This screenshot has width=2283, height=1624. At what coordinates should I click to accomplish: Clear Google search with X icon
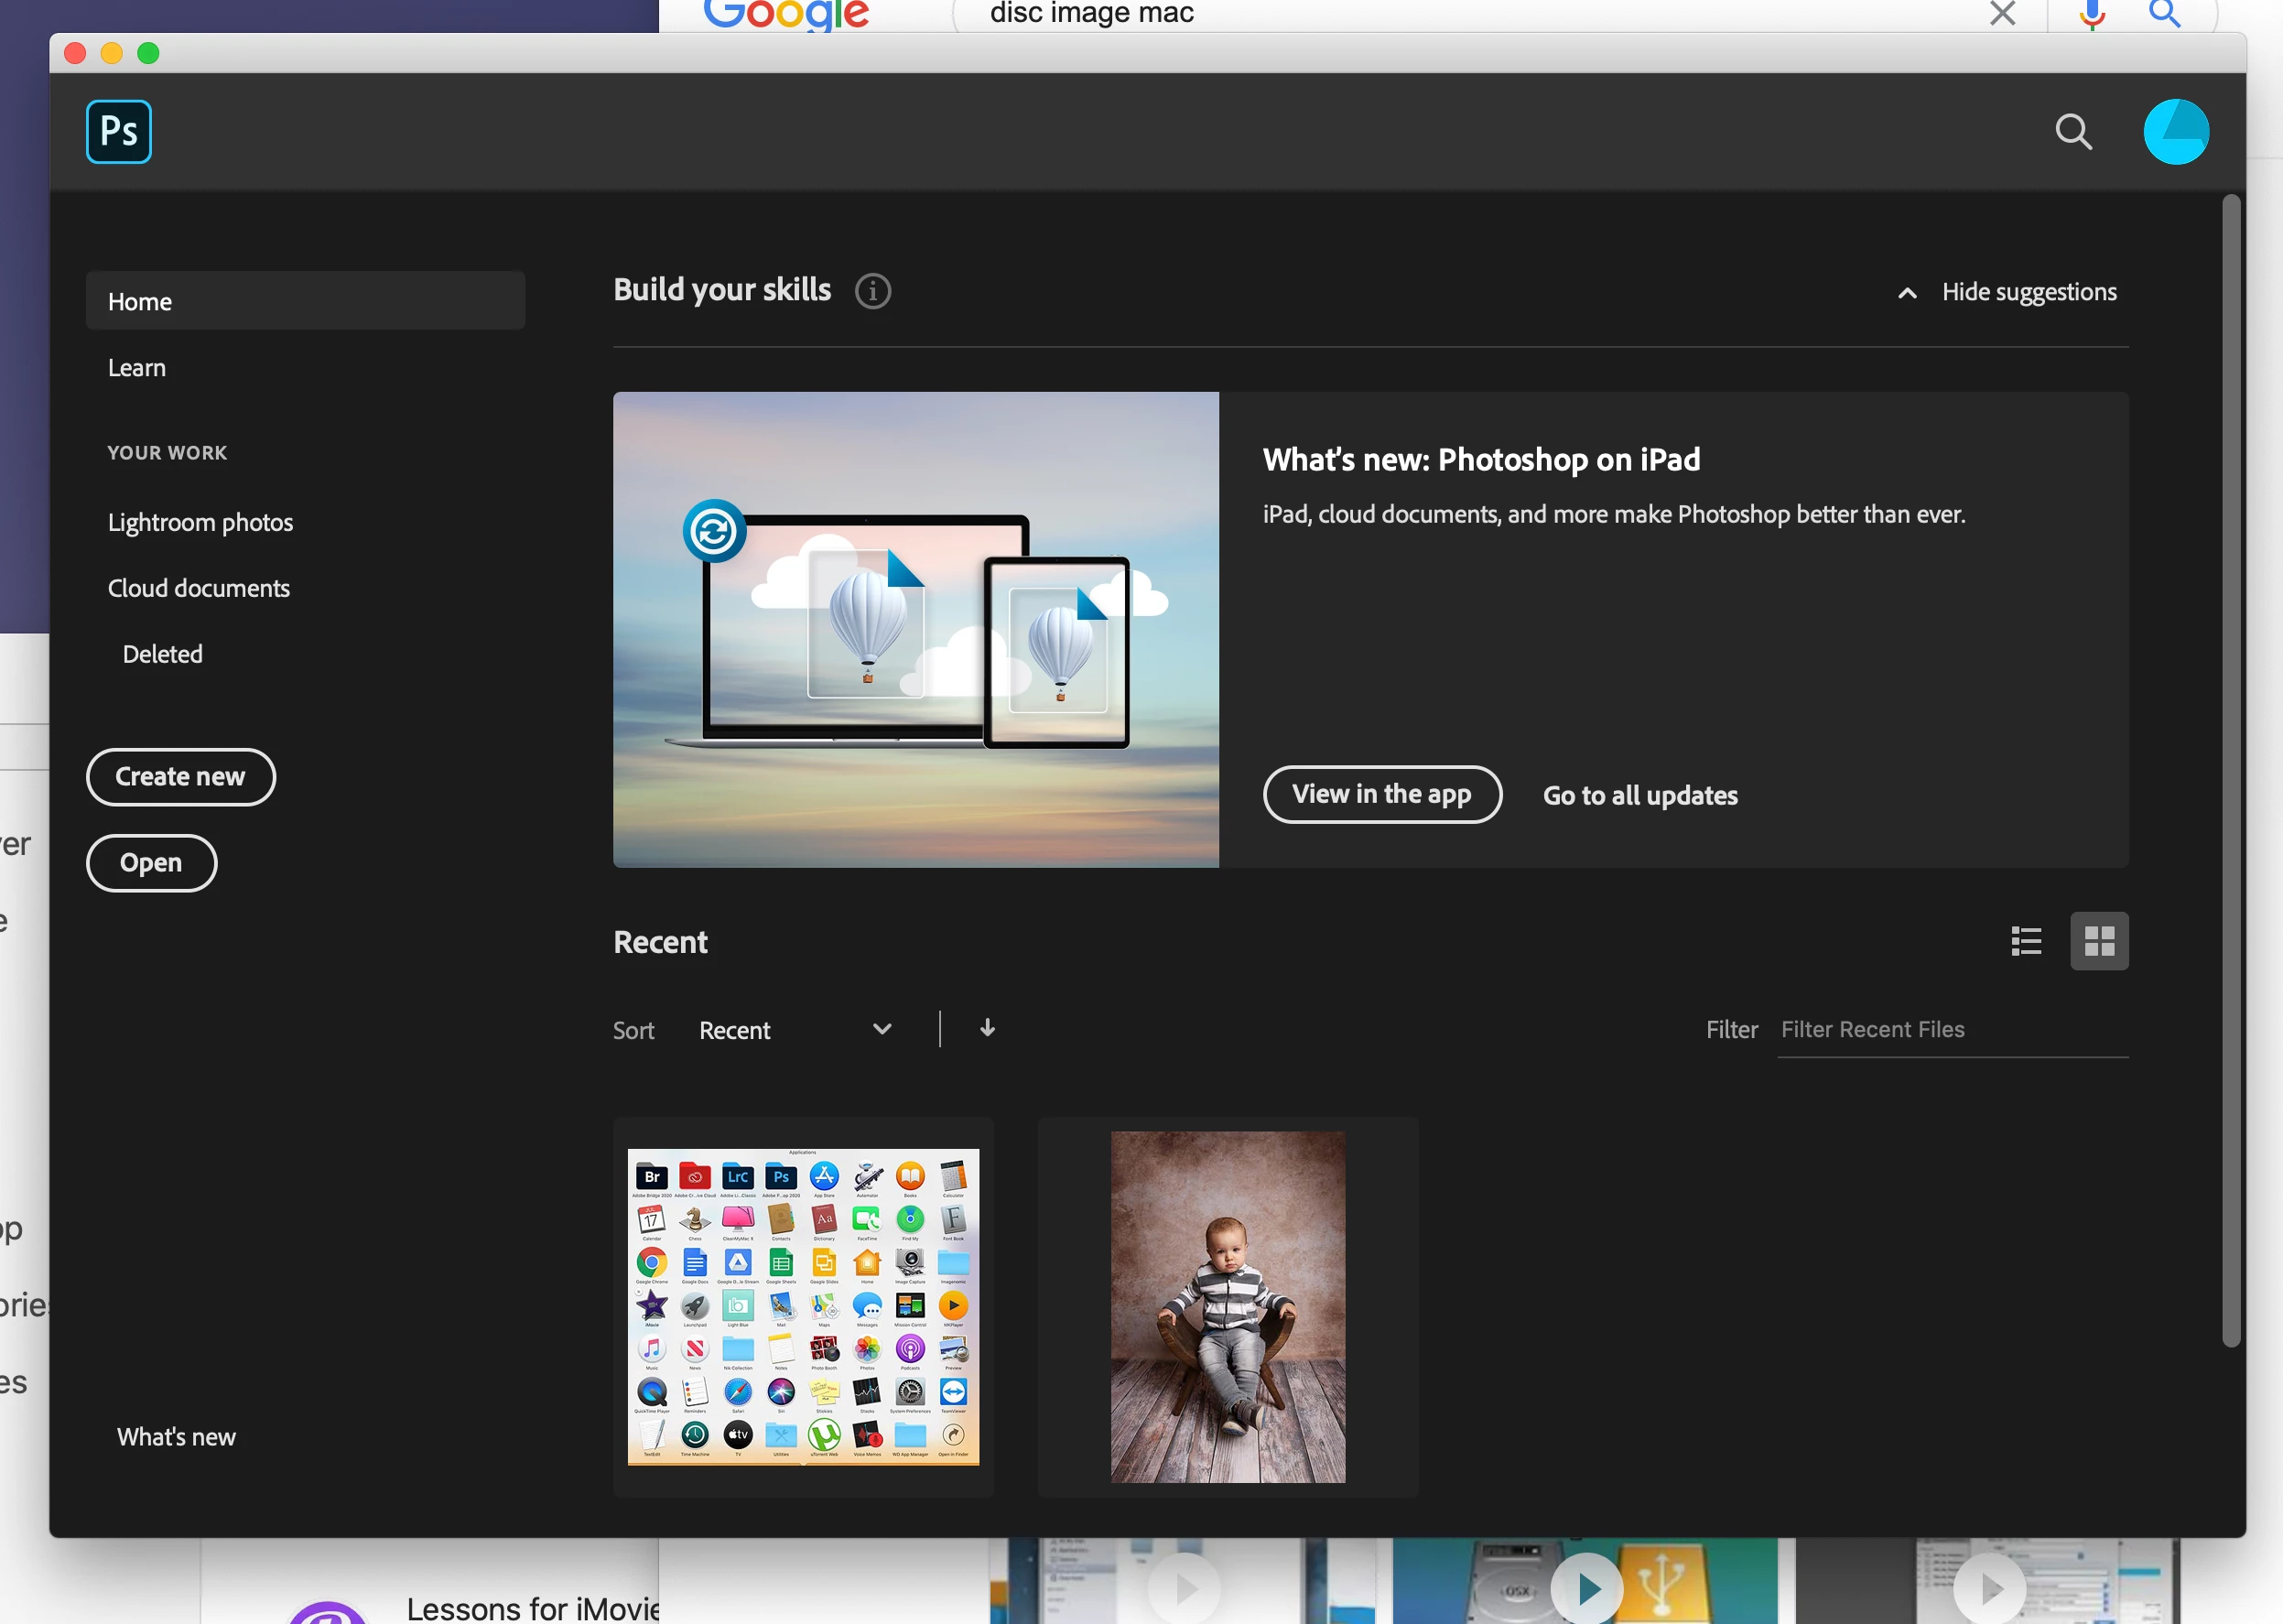click(2002, 14)
